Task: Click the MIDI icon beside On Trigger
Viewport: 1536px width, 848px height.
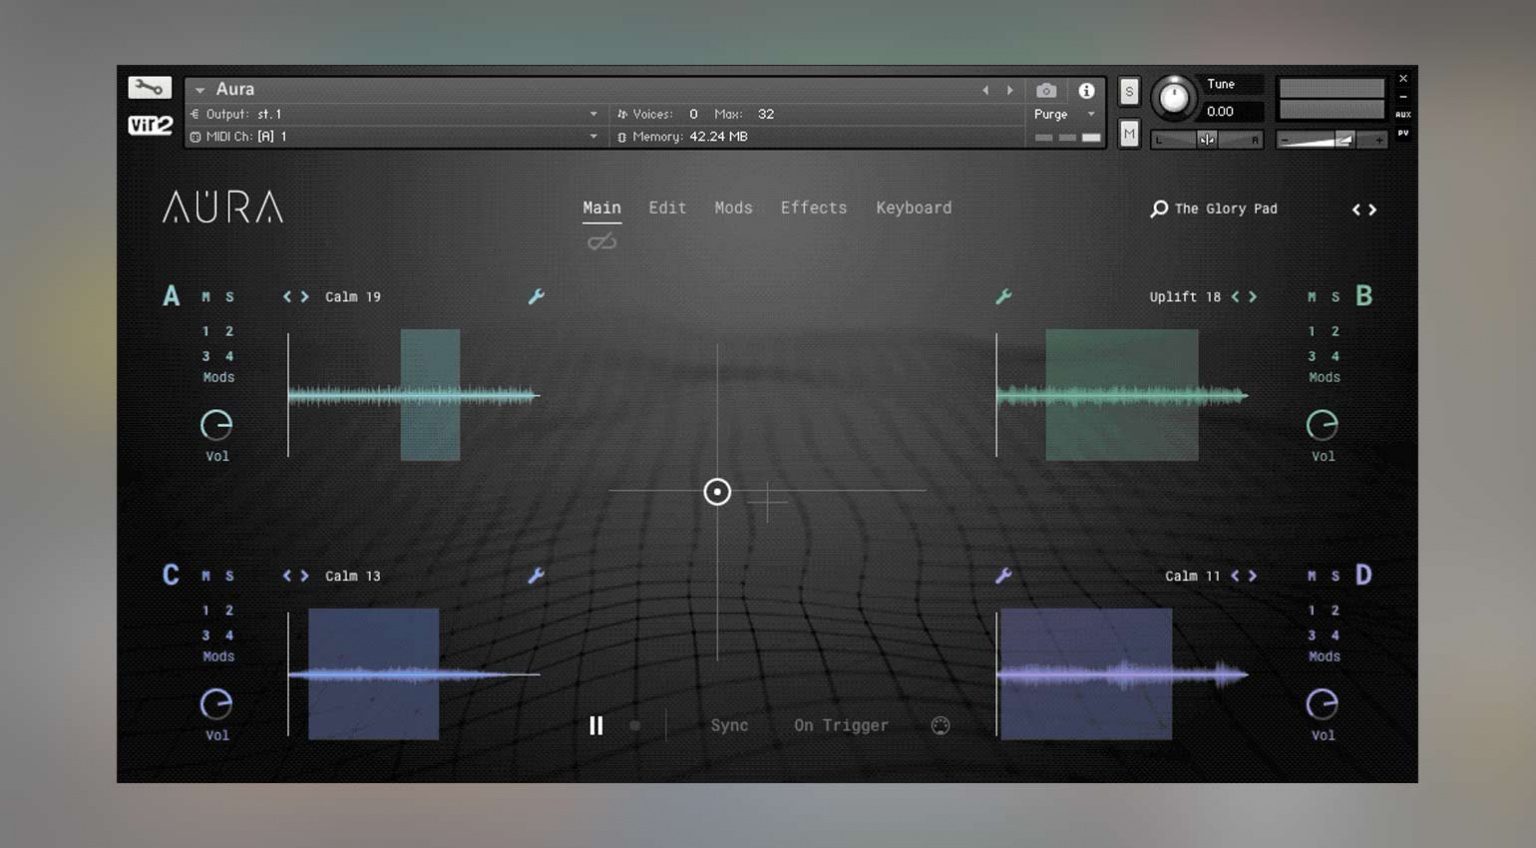Action: point(940,726)
